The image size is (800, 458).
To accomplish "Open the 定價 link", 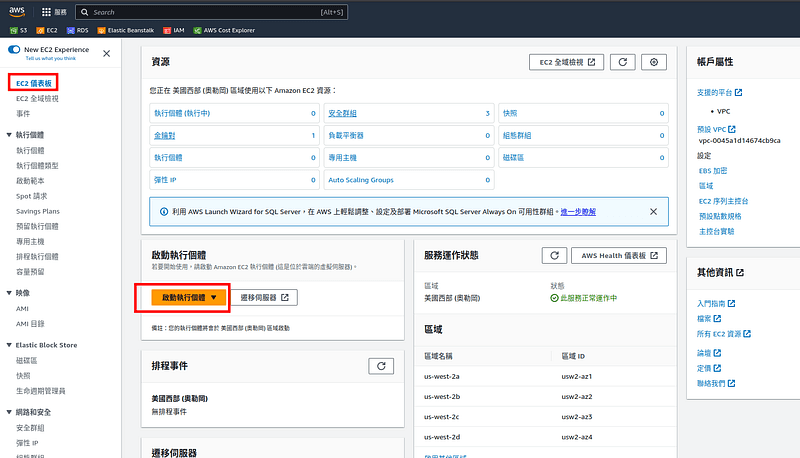I will tap(709, 368).
